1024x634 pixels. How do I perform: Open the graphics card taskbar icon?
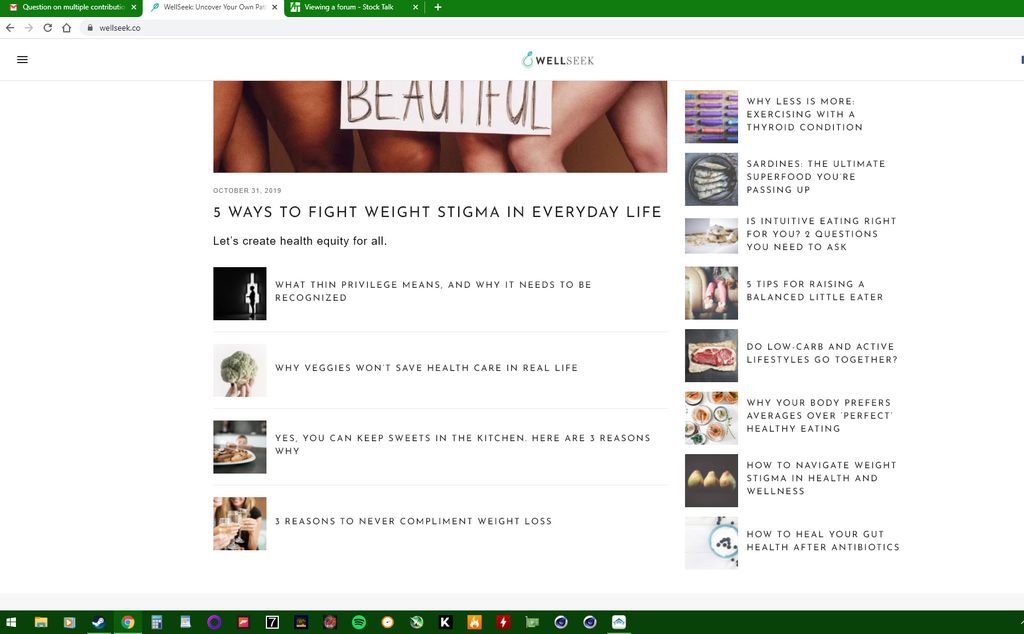click(532, 622)
